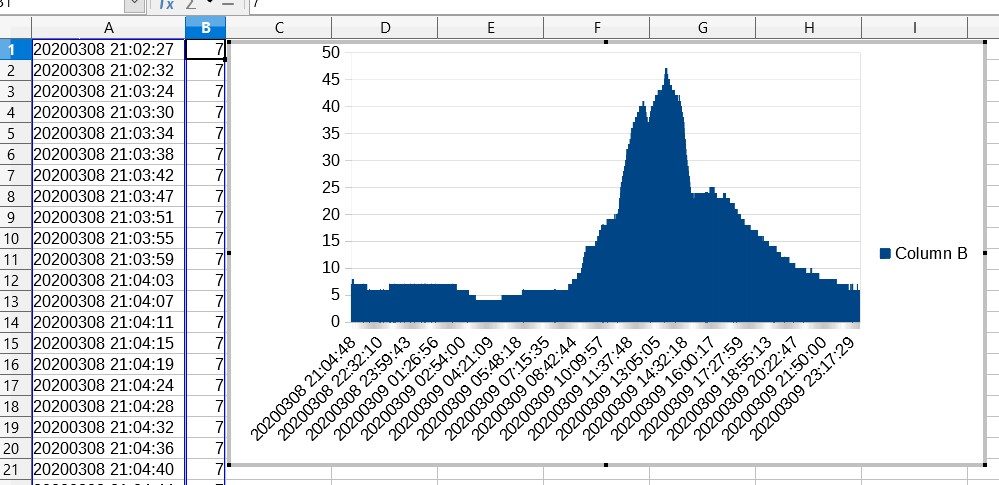The image size is (999, 485).
Task: Select the row 21 header
Action: point(14,470)
